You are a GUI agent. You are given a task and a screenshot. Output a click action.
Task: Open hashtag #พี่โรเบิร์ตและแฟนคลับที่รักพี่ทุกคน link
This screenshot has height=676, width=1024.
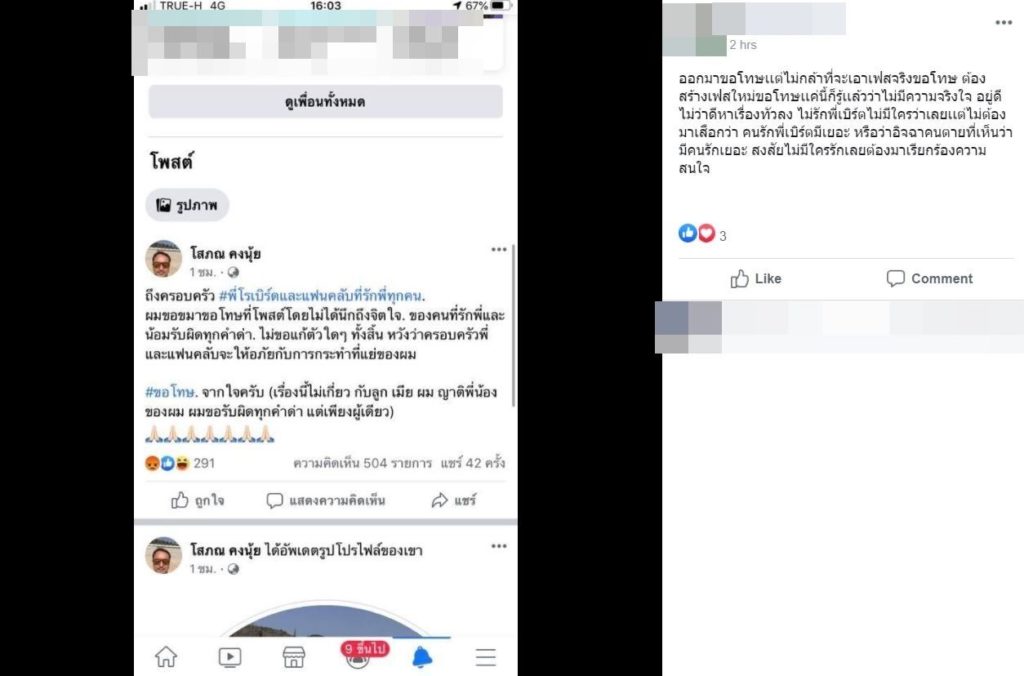coord(322,296)
